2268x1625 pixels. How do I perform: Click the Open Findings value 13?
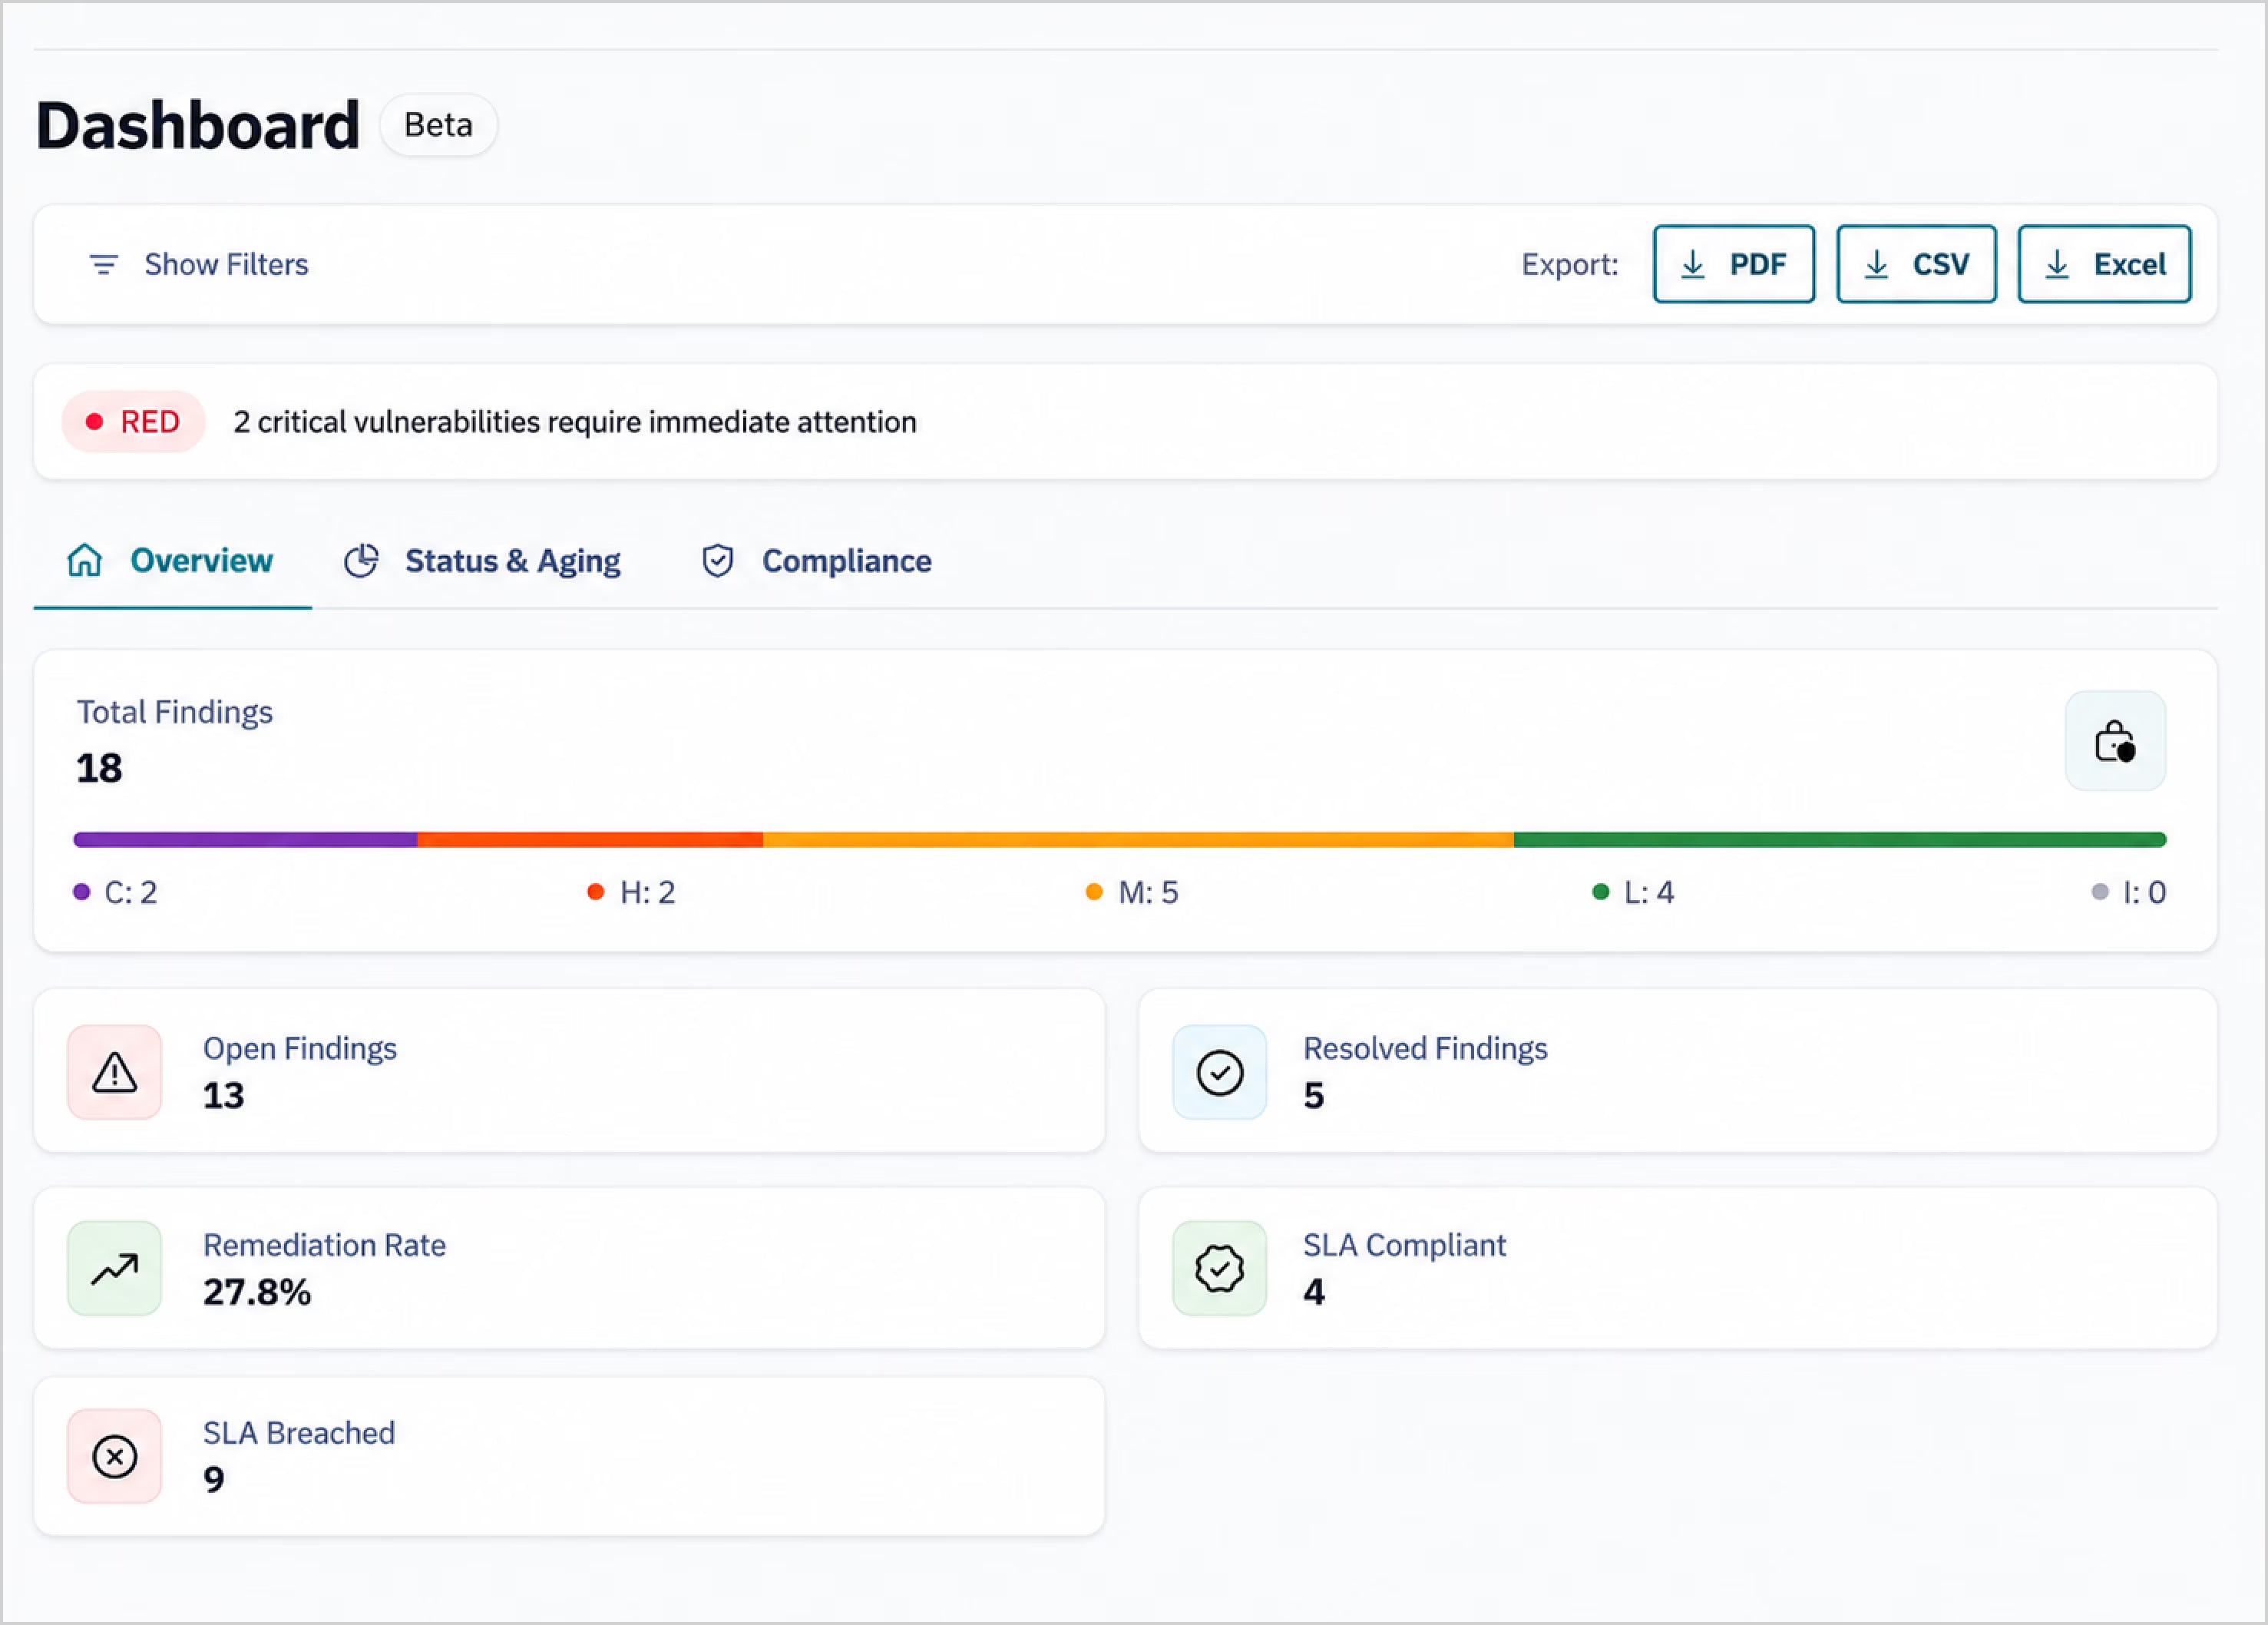pos(223,1096)
